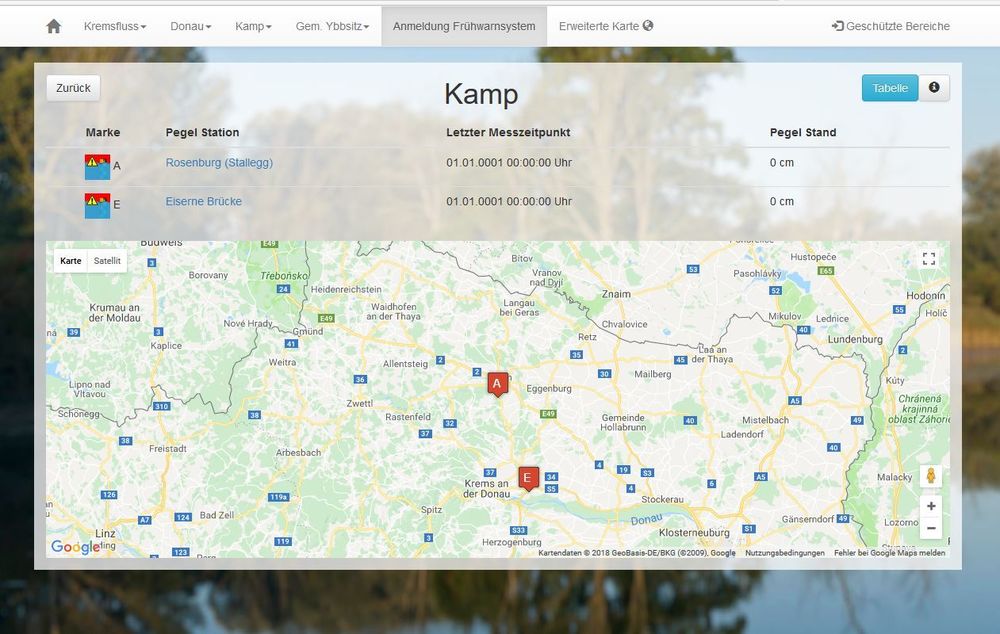Click map marker A for Rosenburg
1000x634 pixels.
[497, 384]
